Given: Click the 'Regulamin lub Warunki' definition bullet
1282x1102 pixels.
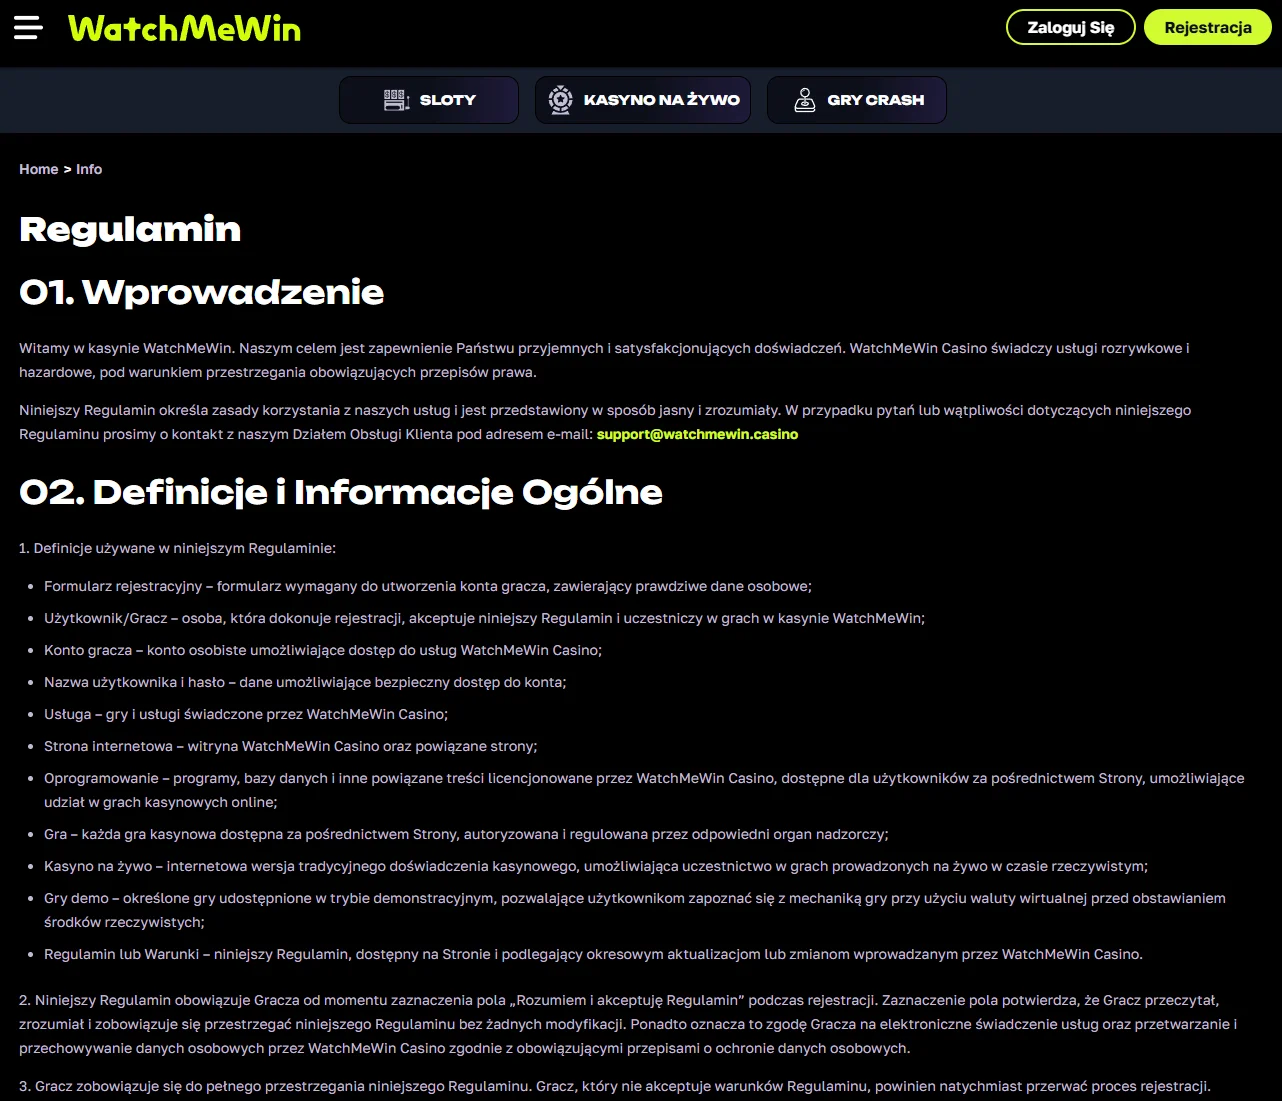Looking at the screenshot, I should point(593,954).
